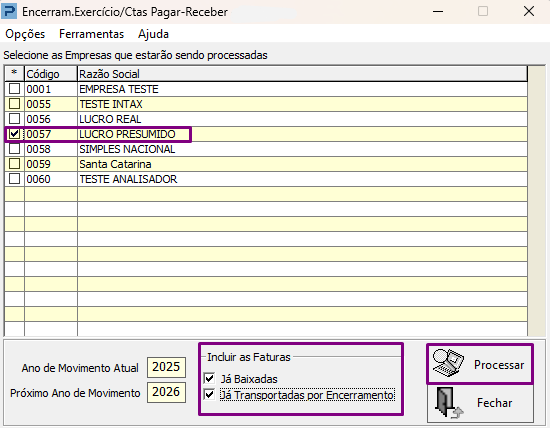Click the Próximo Ano de Movimento field
This screenshot has width=550, height=428.
166,392
